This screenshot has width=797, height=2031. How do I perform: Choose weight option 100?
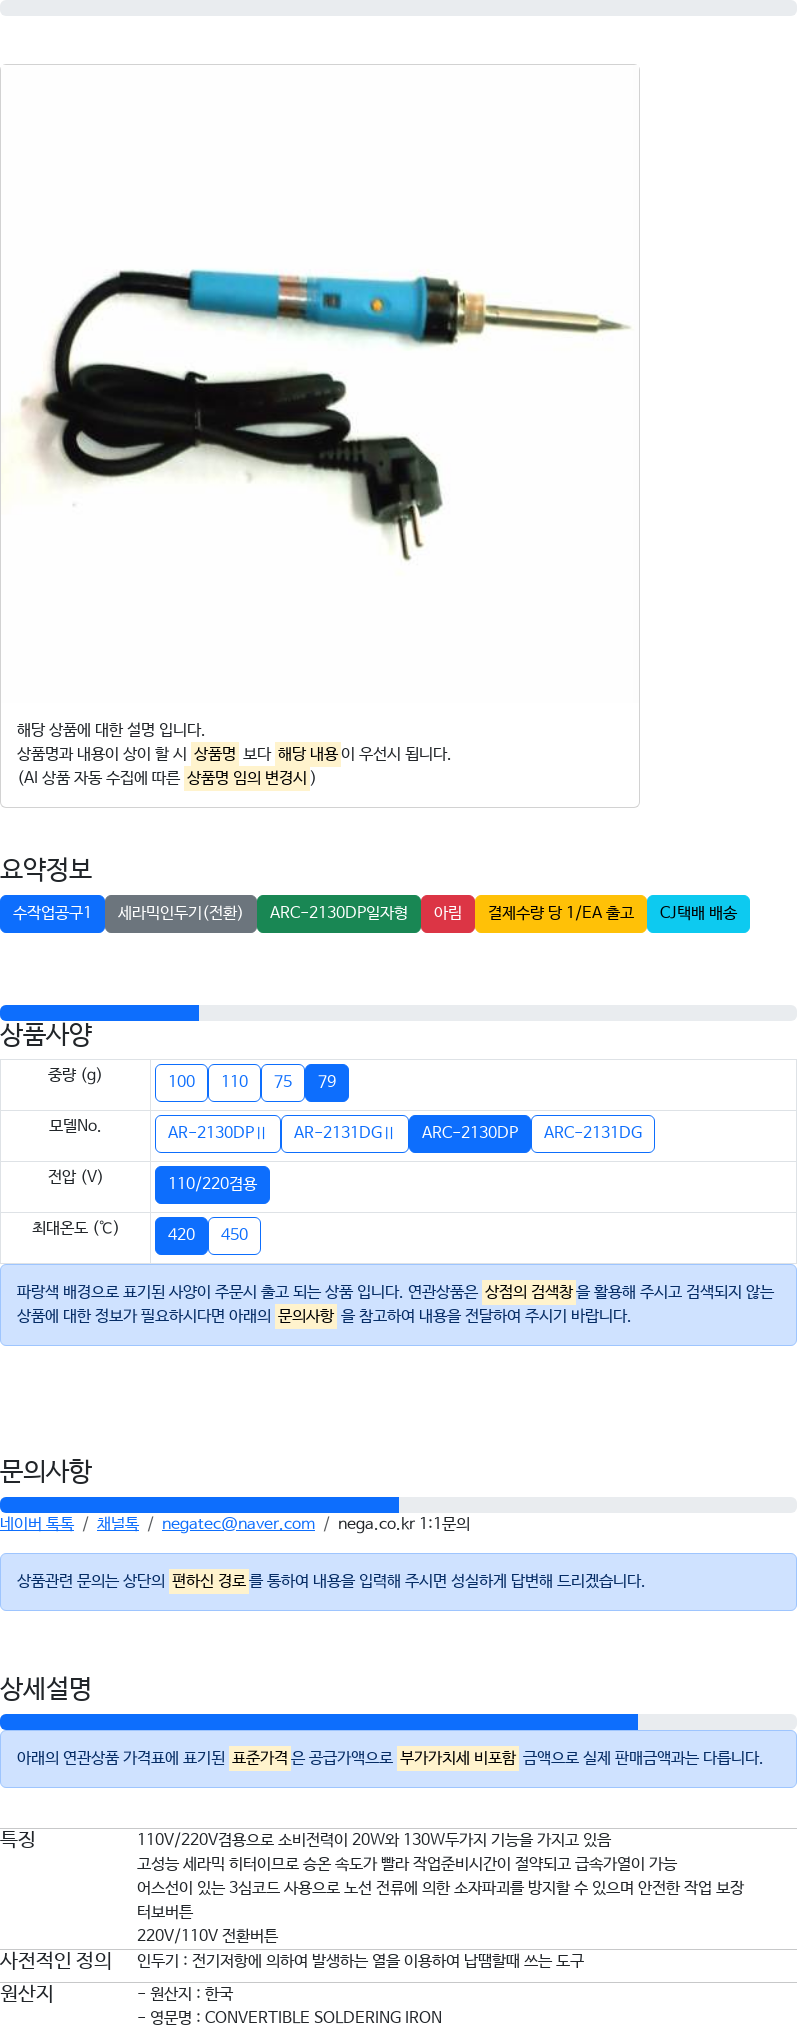click(182, 1082)
